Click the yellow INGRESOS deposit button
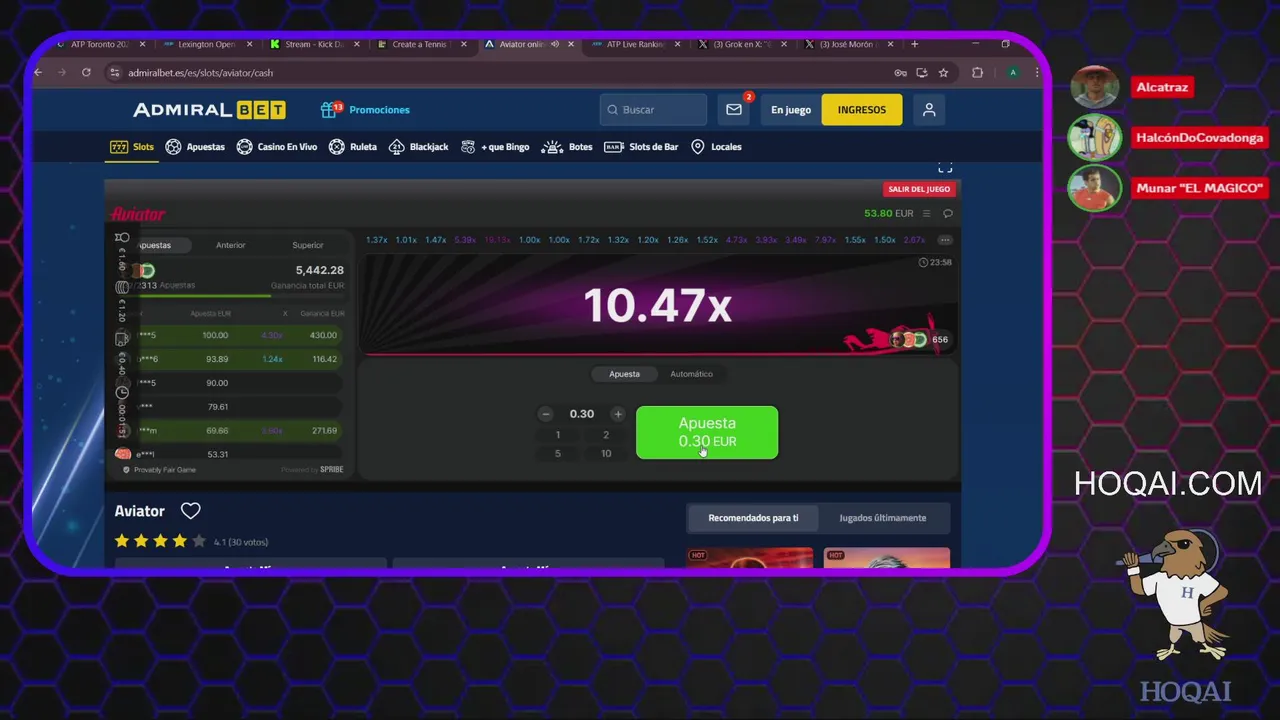This screenshot has width=1280, height=720. (862, 110)
